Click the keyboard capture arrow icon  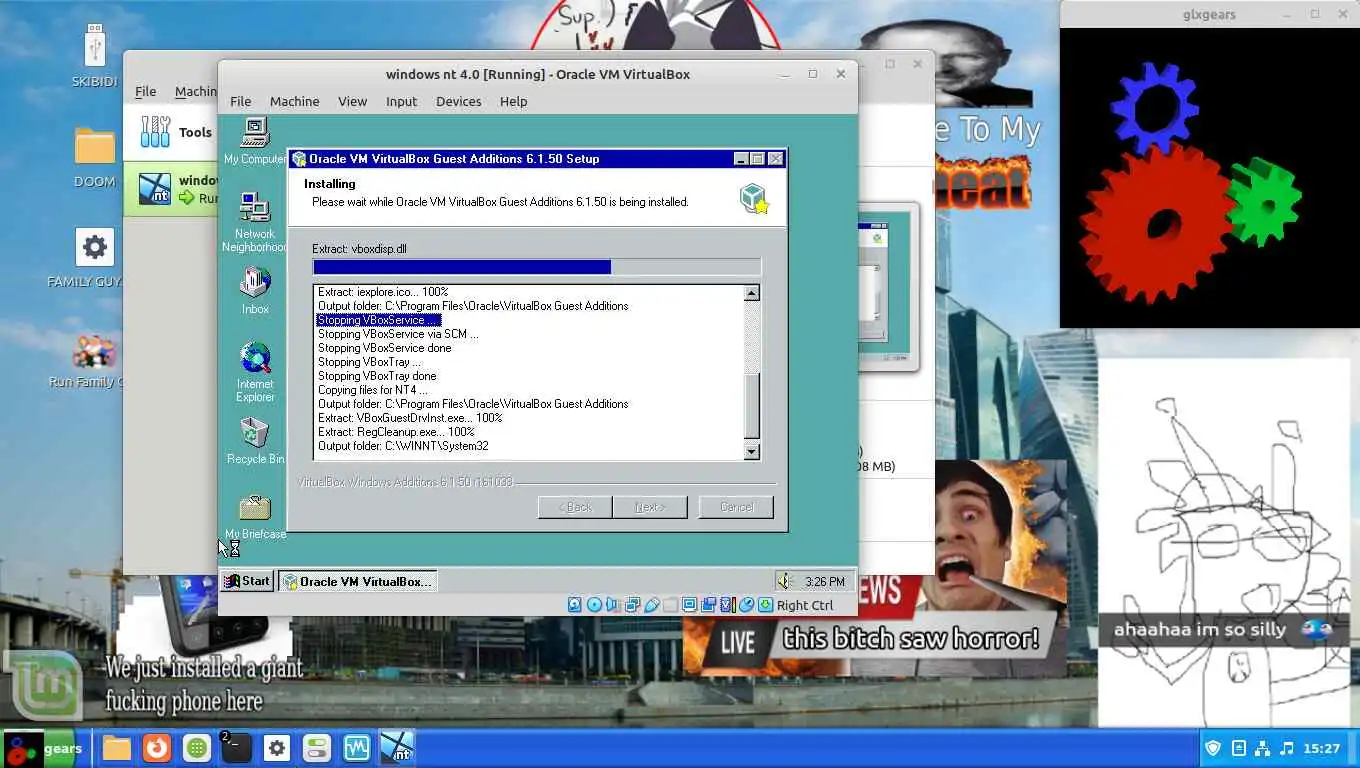pos(765,605)
